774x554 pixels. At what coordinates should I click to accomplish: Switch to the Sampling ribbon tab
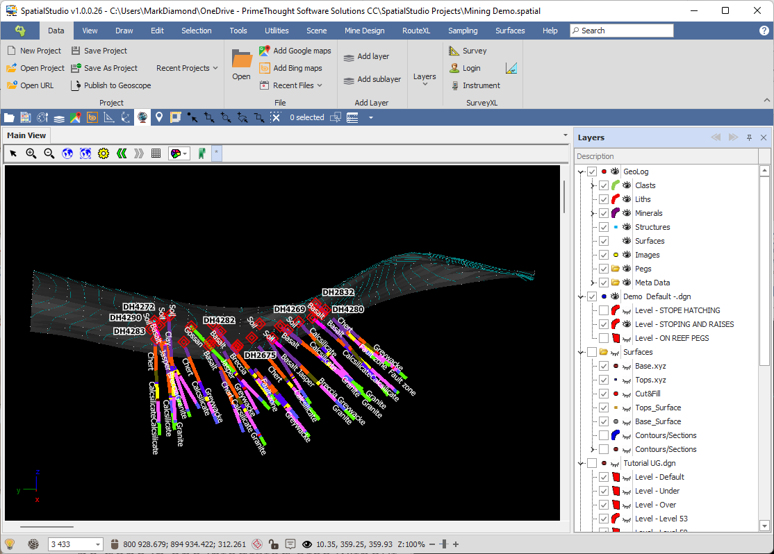pyautogui.click(x=463, y=31)
